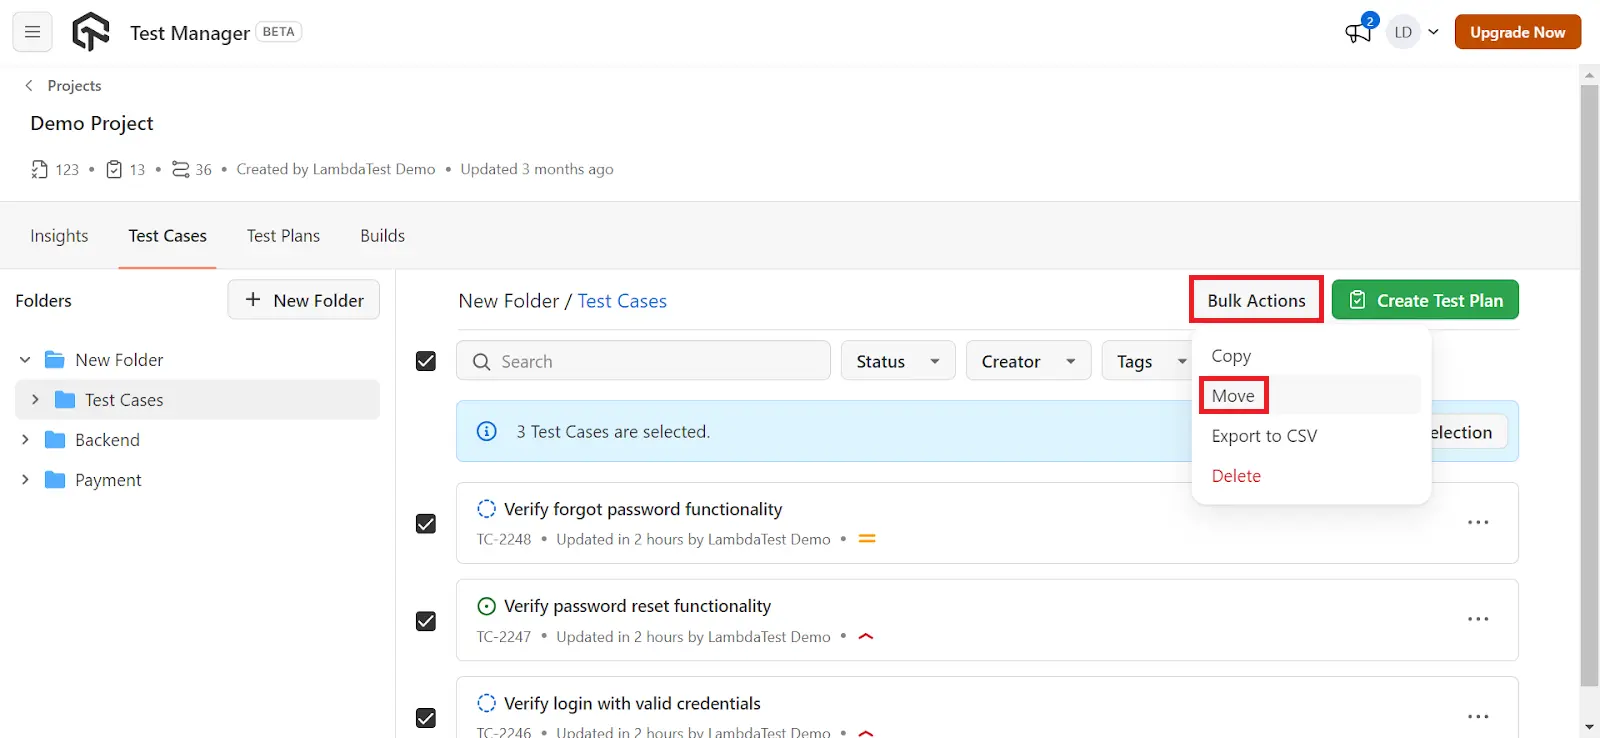
Task: Click the Search test cases field
Action: pos(643,361)
